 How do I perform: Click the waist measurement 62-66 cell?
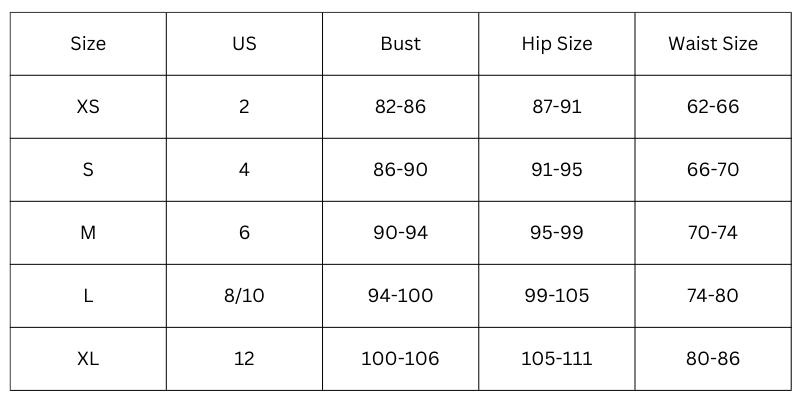click(x=713, y=107)
